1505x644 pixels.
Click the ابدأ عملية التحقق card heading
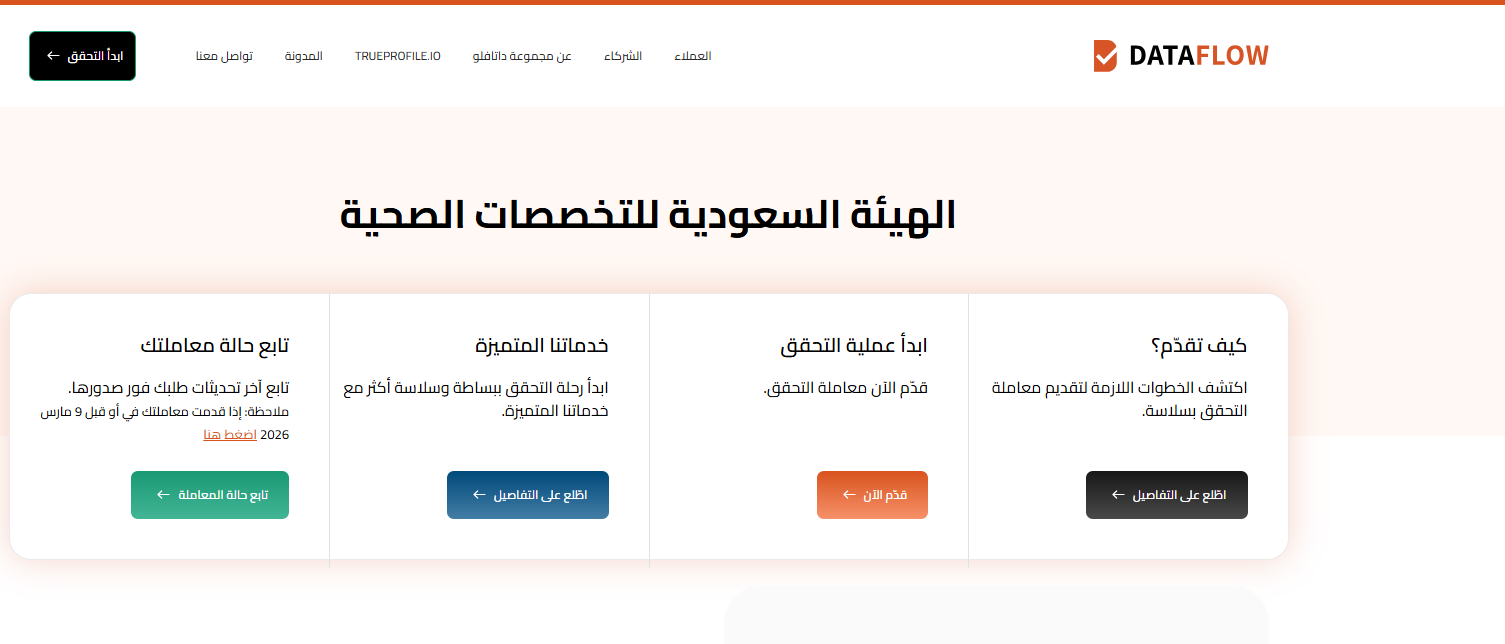(854, 346)
